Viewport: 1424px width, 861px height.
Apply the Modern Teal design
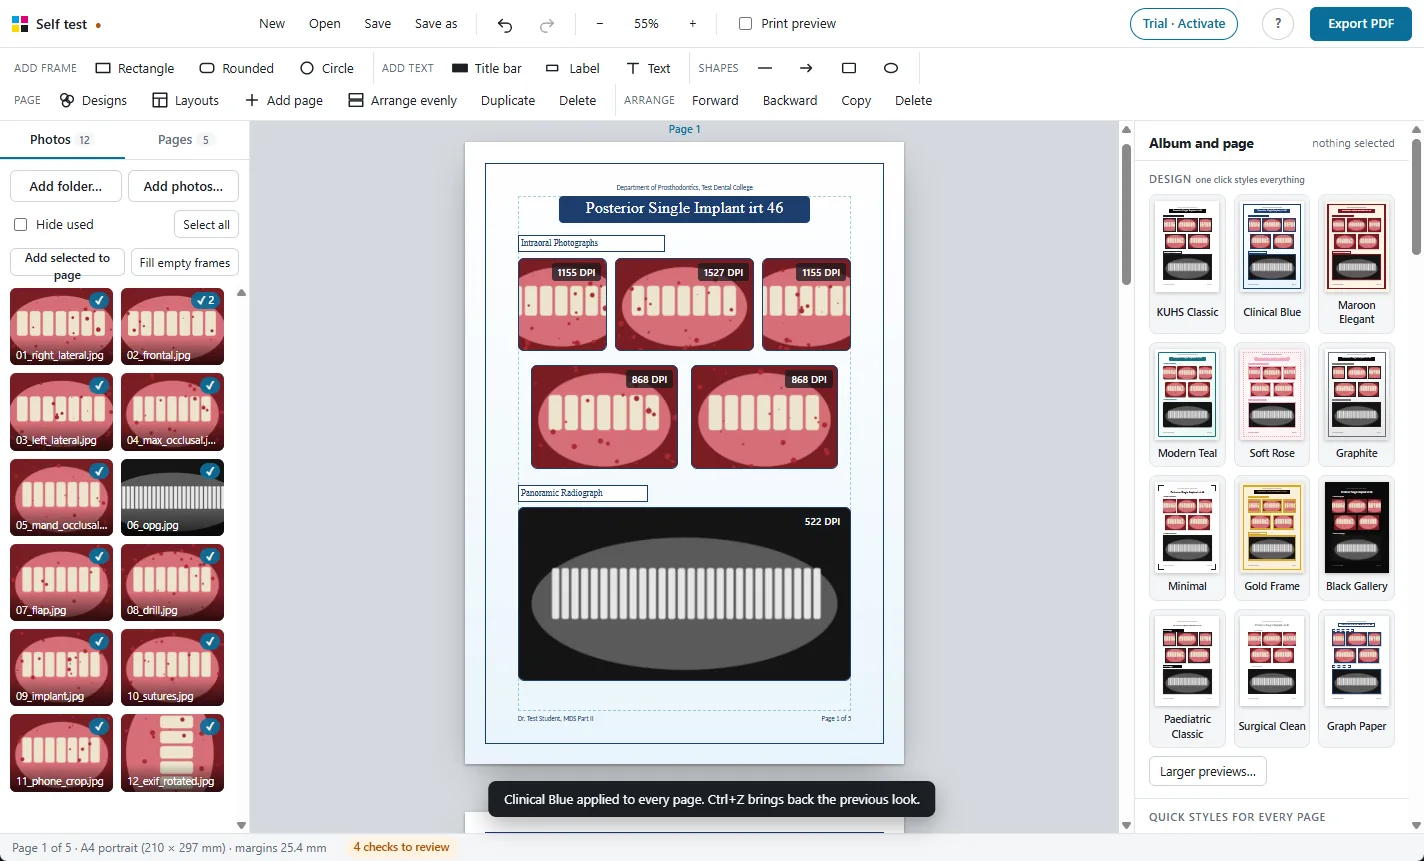click(x=1187, y=403)
